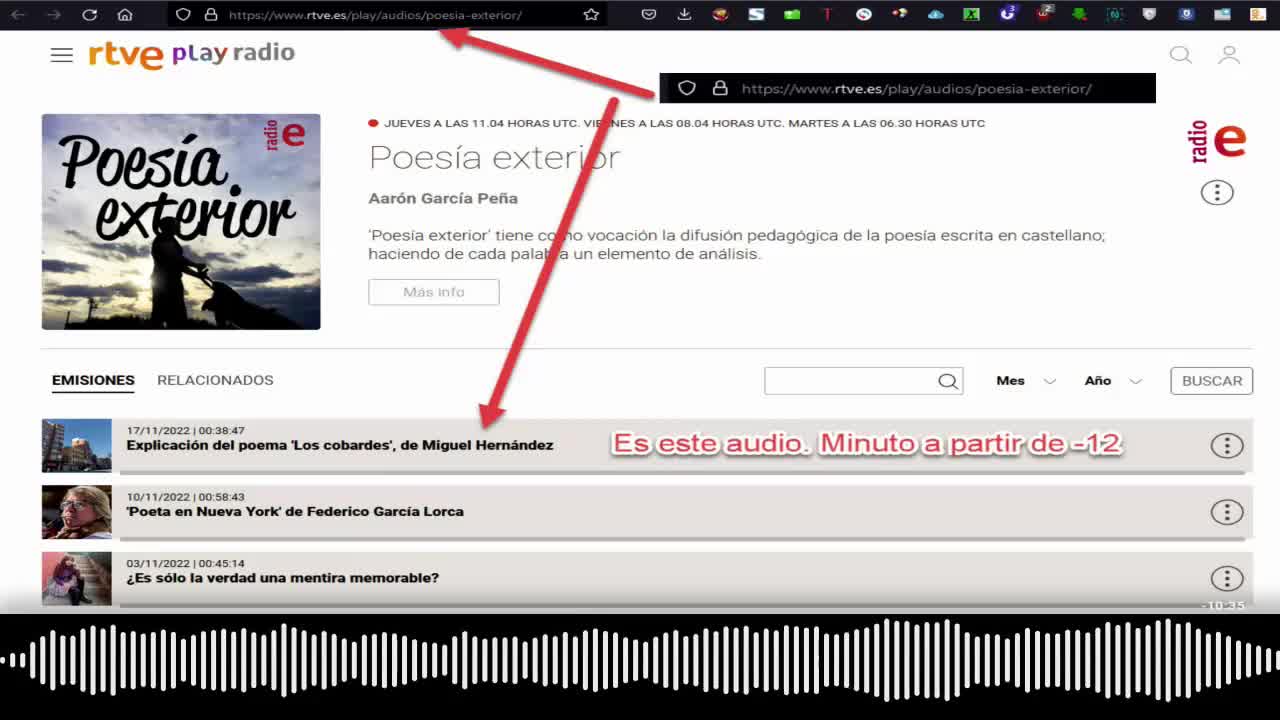Screen dimensions: 1280x720
Task: Open thumbnail of 'mentira memorable' episode
Action: click(77, 578)
